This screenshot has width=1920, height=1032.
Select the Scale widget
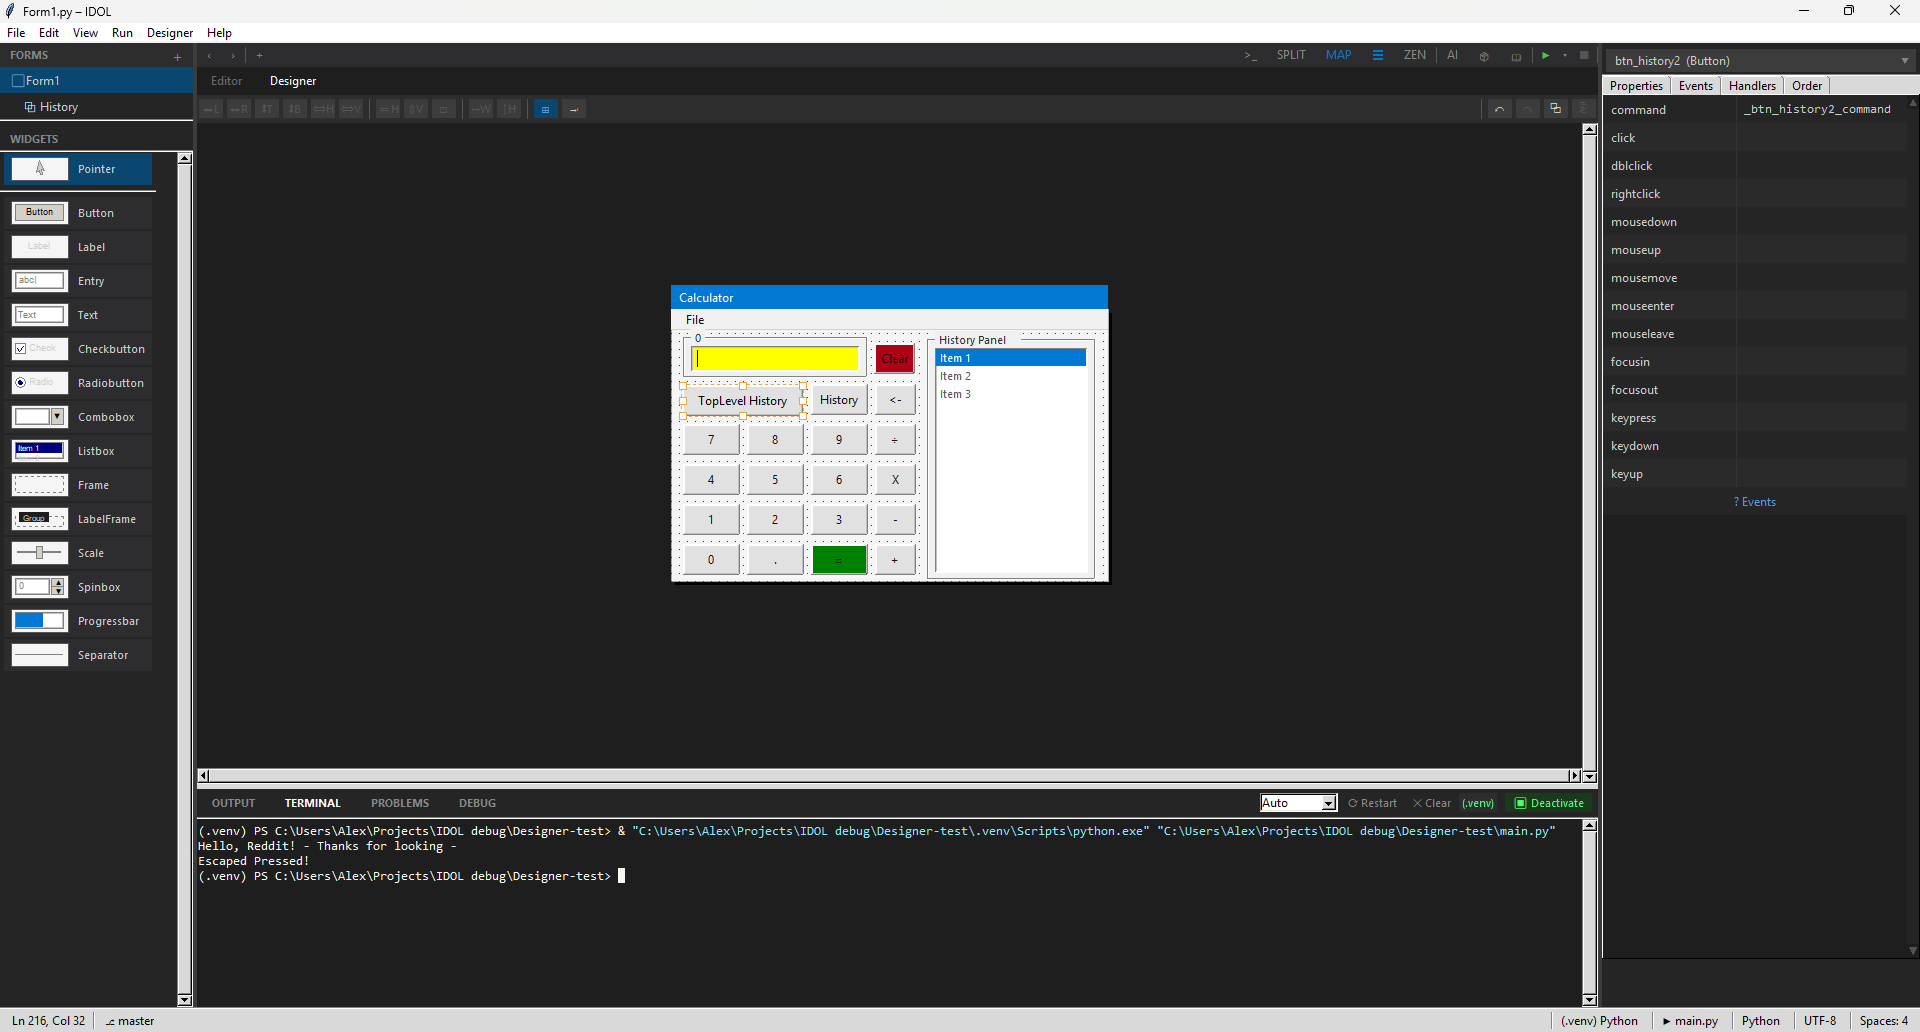pyautogui.click(x=80, y=553)
